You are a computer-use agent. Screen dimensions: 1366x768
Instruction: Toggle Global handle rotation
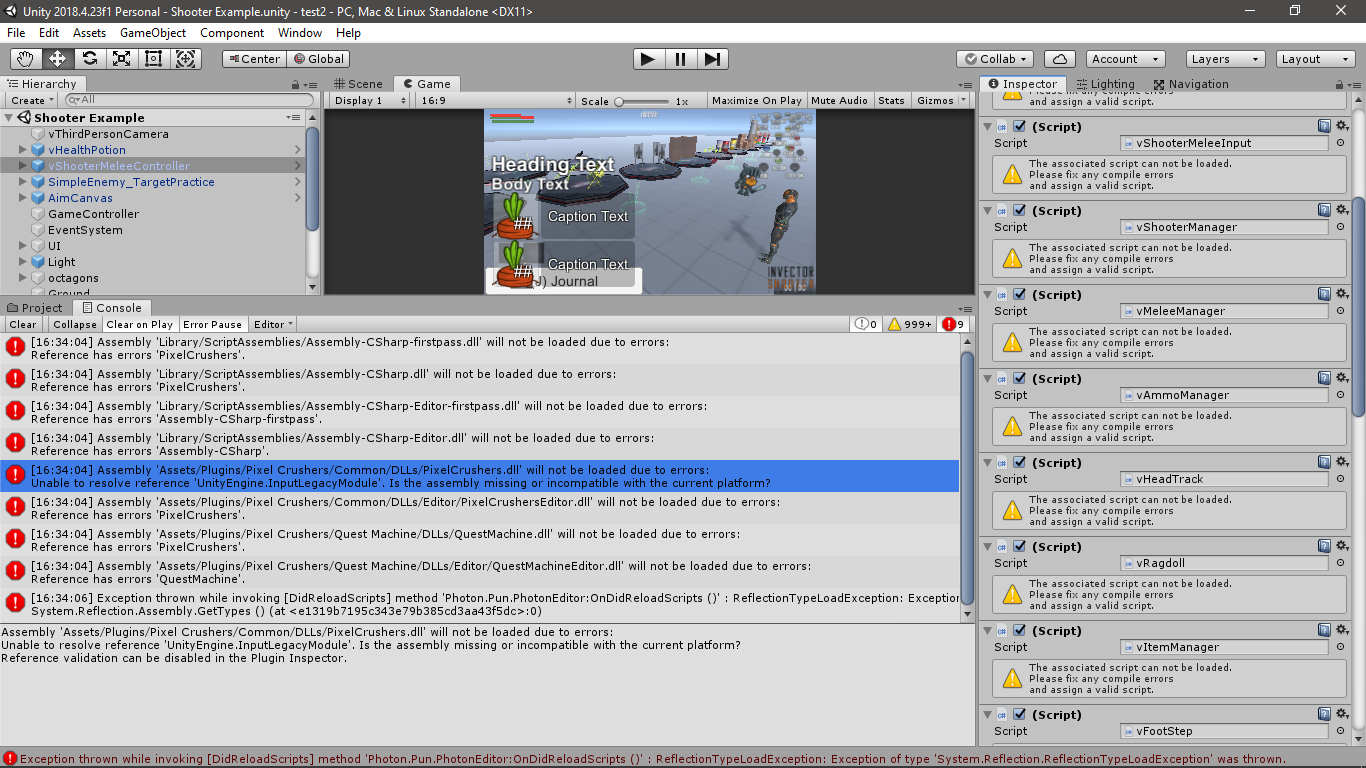[x=318, y=59]
